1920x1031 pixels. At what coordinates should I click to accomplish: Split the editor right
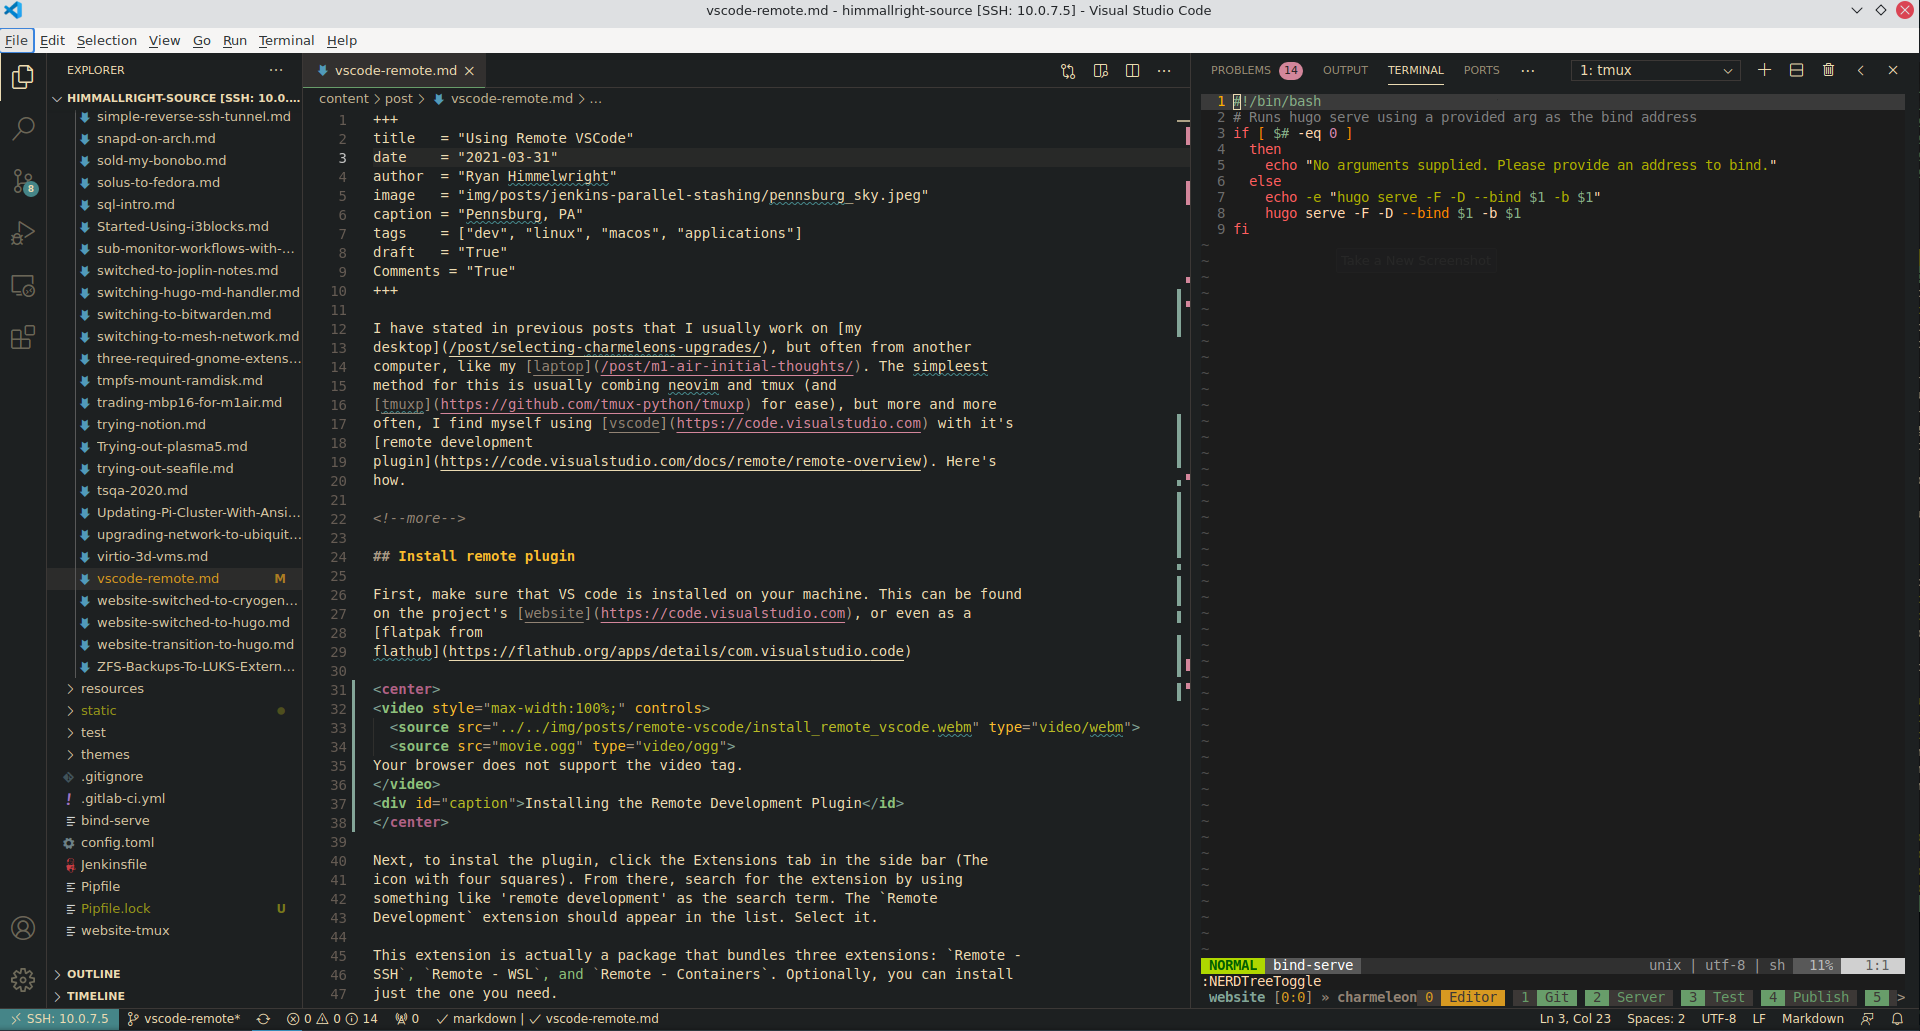[1132, 71]
